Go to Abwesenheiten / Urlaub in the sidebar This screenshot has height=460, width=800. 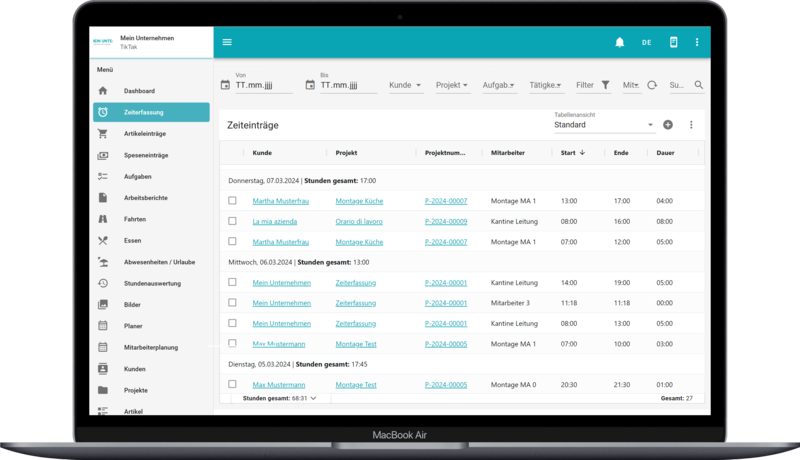point(159,262)
